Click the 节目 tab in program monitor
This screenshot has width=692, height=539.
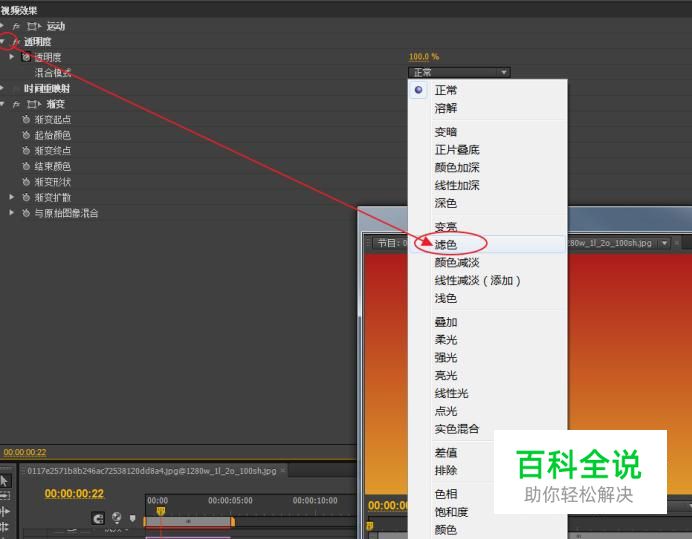click(x=392, y=243)
